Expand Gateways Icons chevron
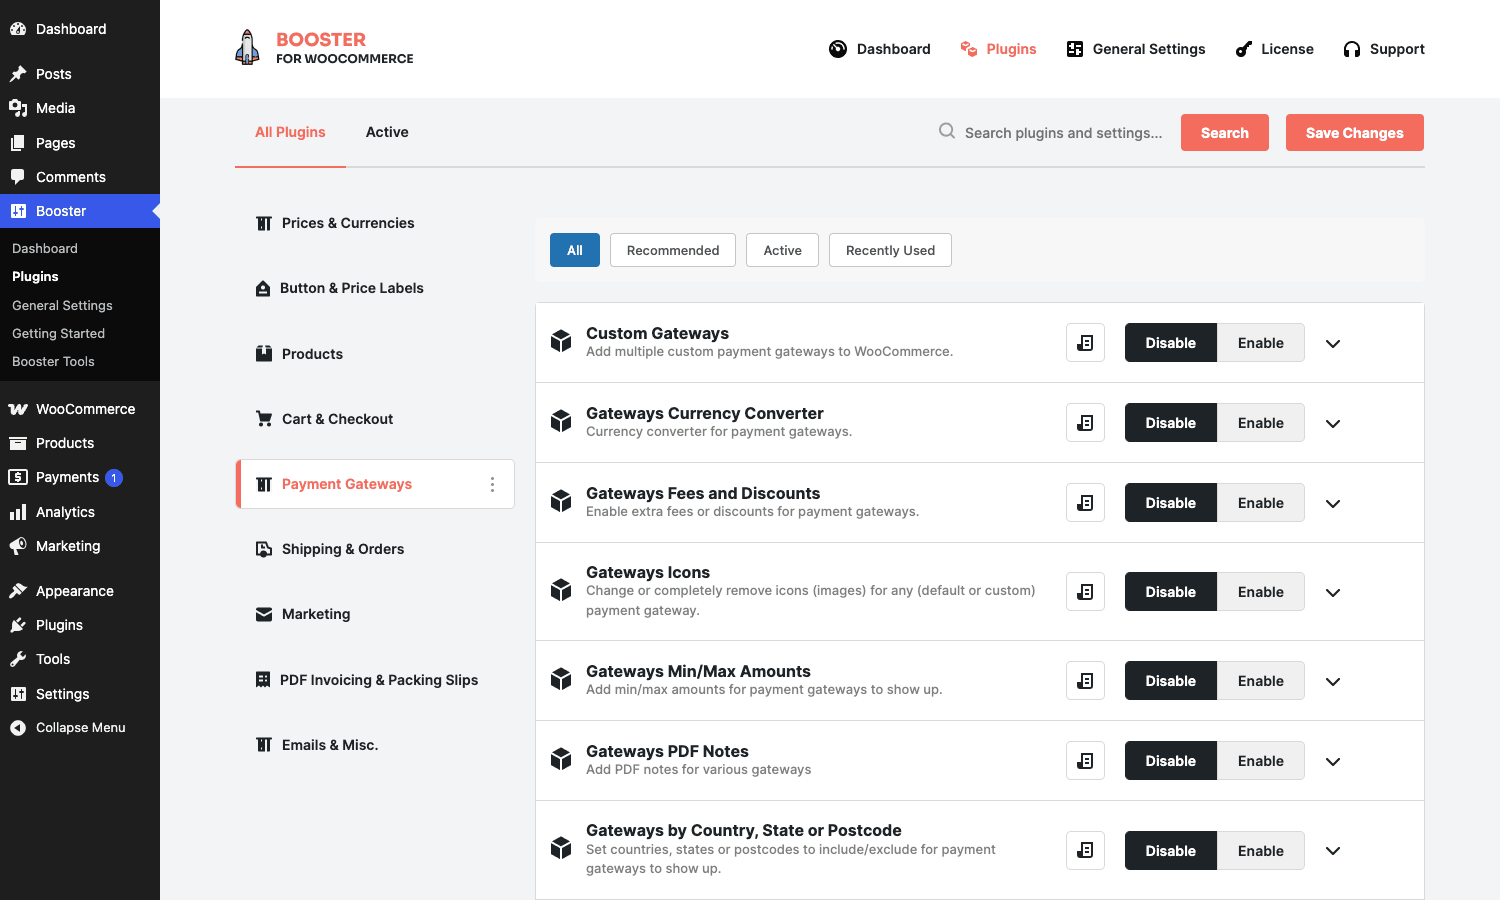The width and height of the screenshot is (1500, 900). 1333,593
